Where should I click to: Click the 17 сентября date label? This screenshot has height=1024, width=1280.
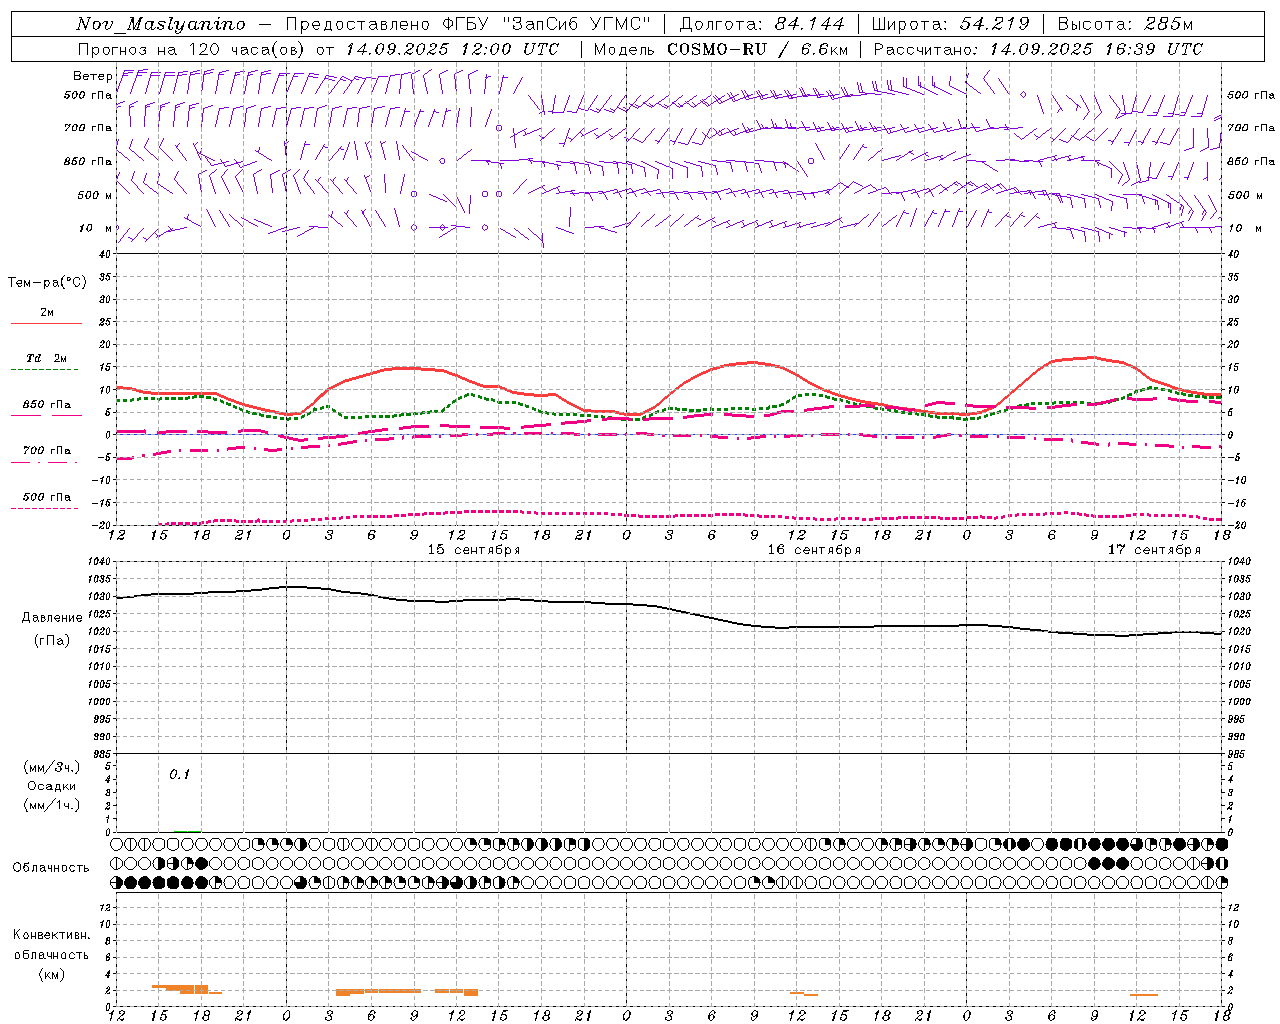coord(1154,550)
